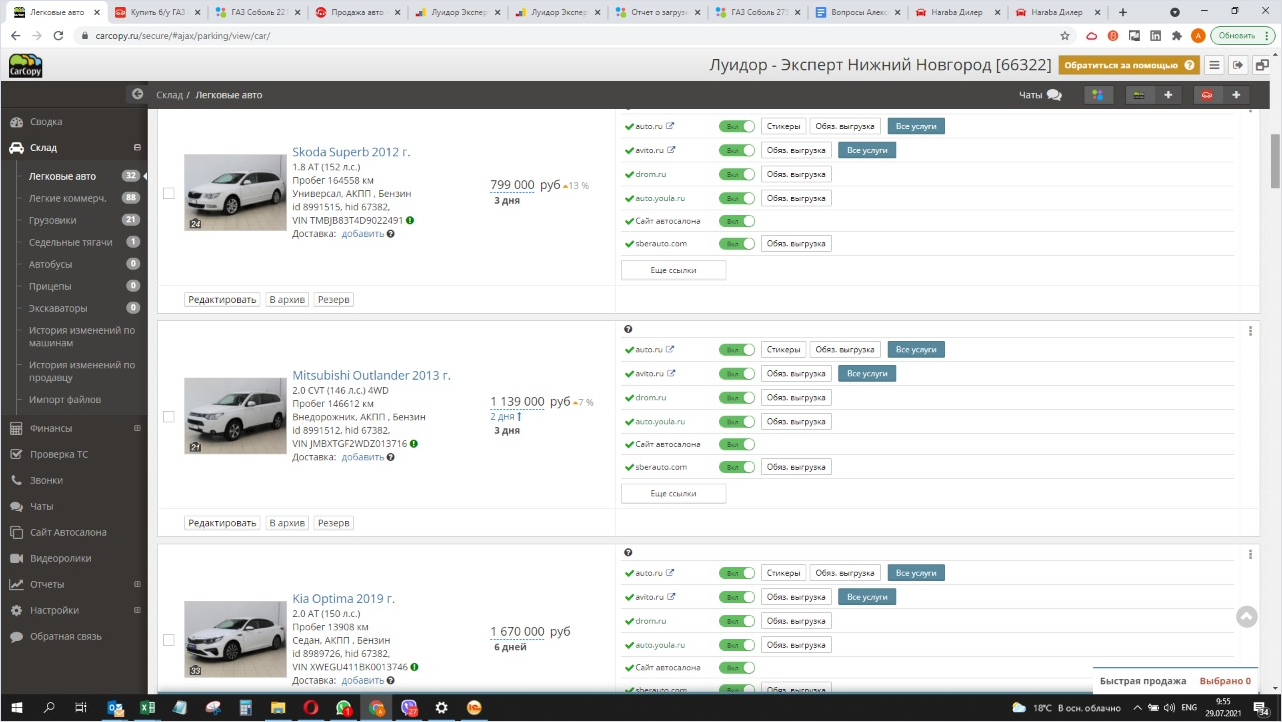Click the Kia Optima car thumbnail photo

point(235,639)
